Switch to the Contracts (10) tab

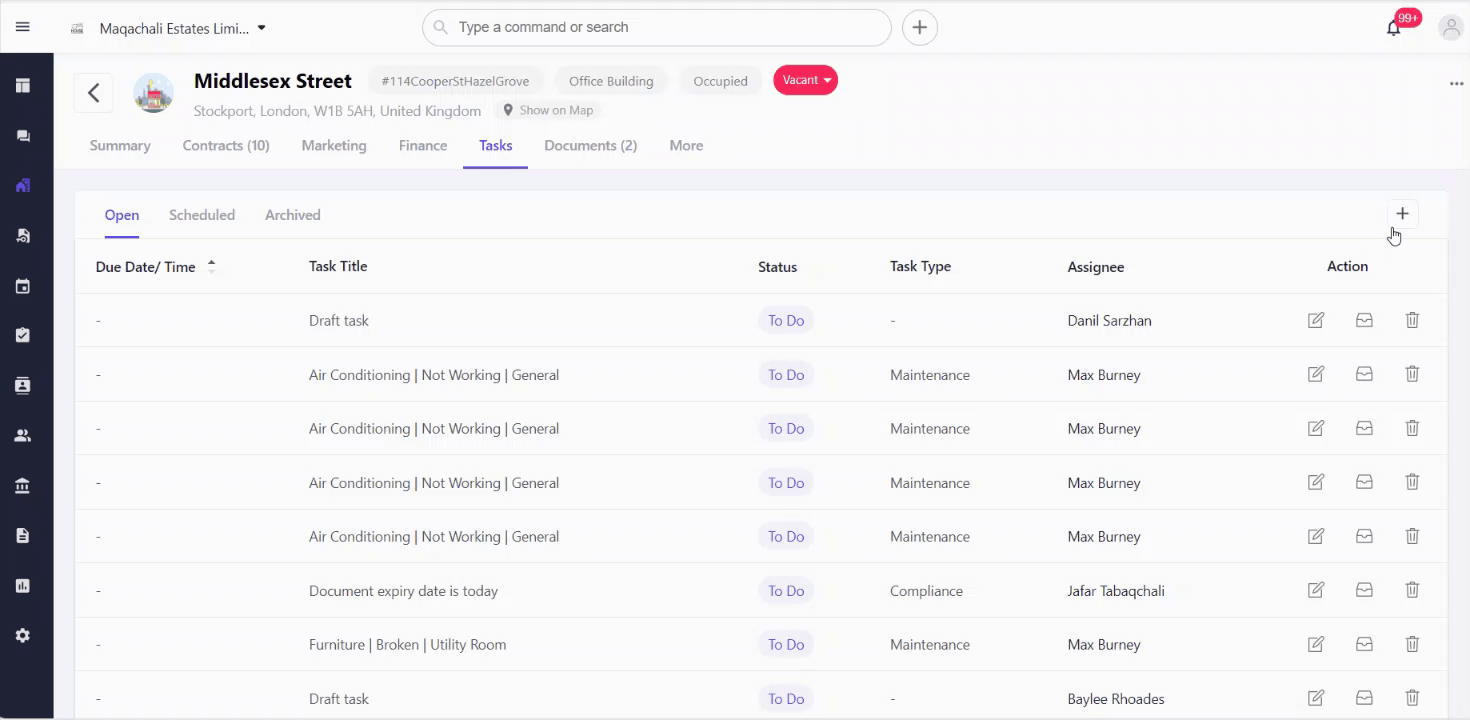pos(226,146)
